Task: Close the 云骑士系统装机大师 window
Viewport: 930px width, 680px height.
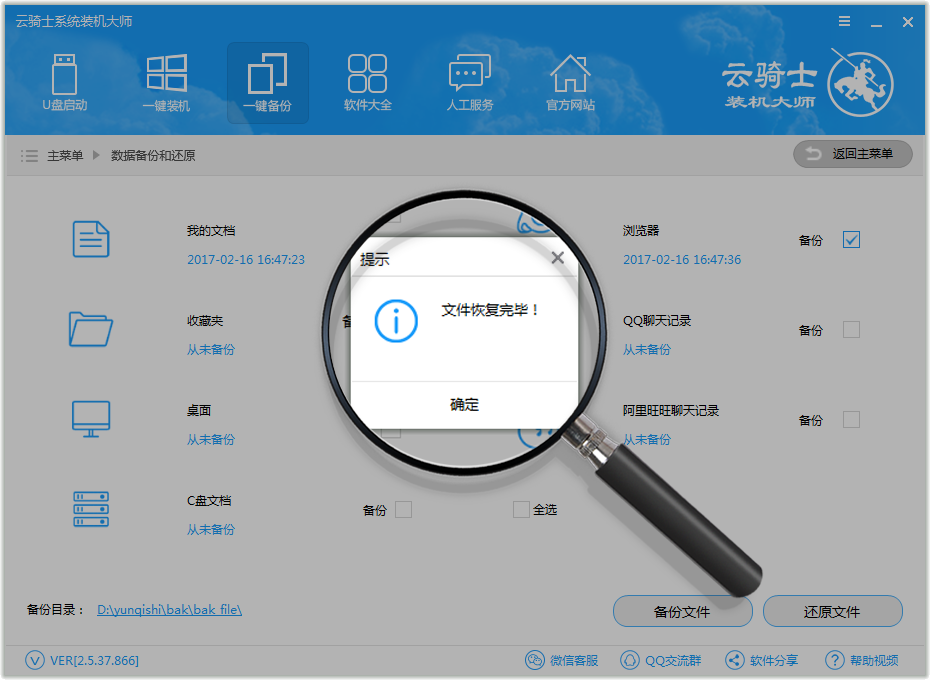Action: tap(907, 22)
